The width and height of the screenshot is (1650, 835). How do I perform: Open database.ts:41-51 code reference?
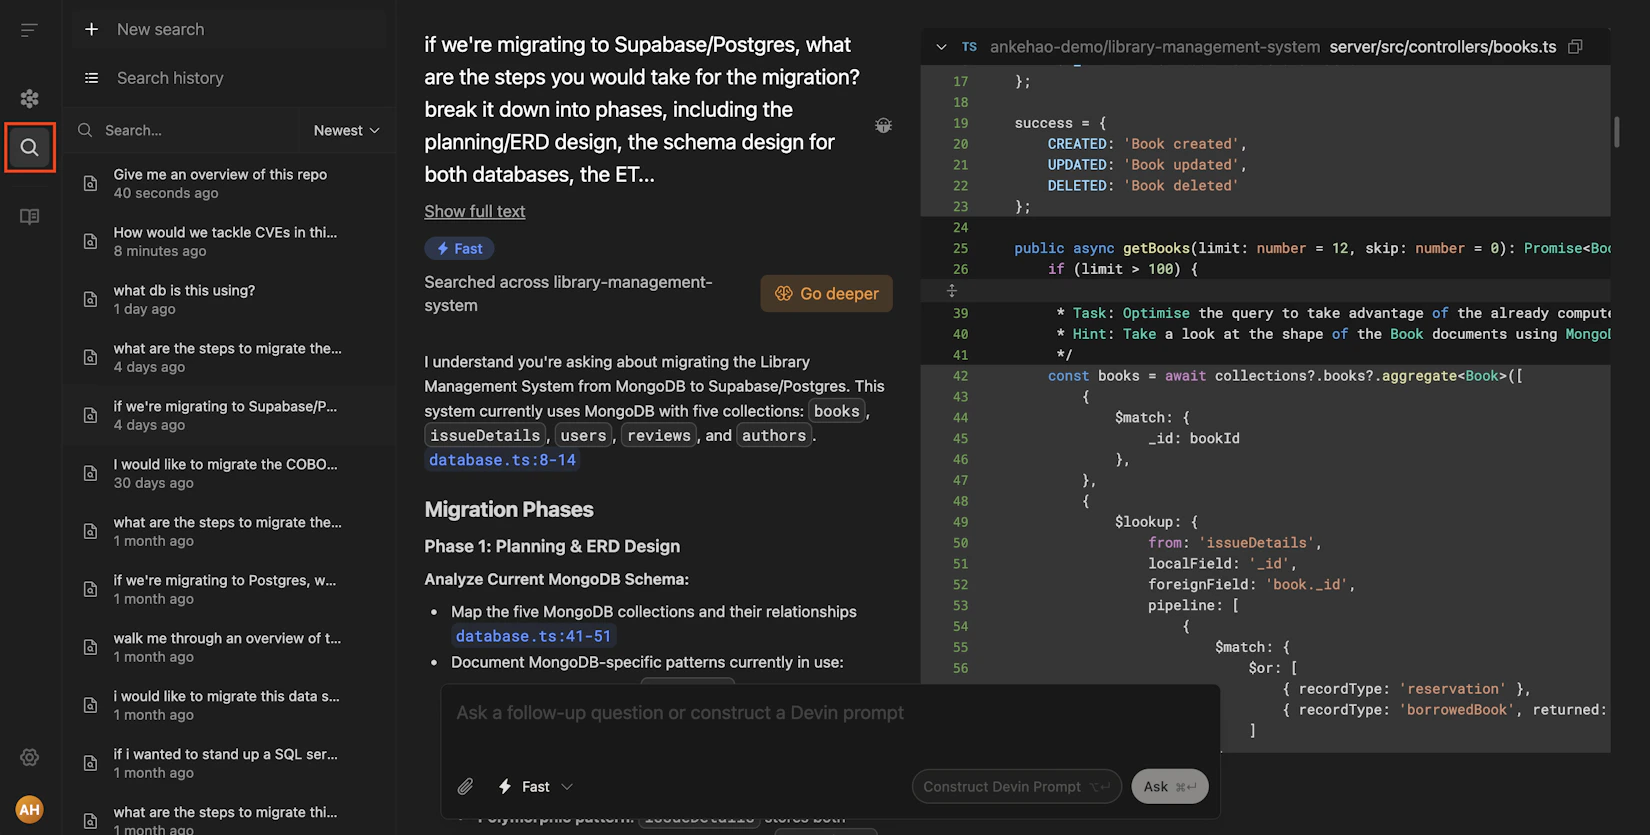533,636
